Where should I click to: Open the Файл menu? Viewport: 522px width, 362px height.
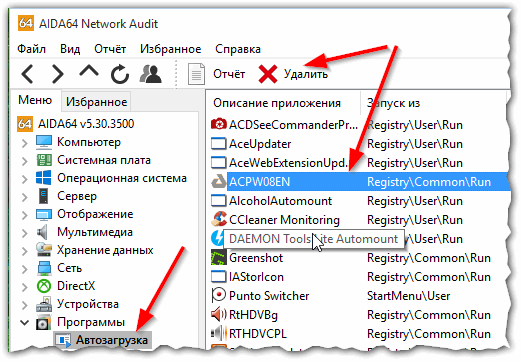[31, 49]
